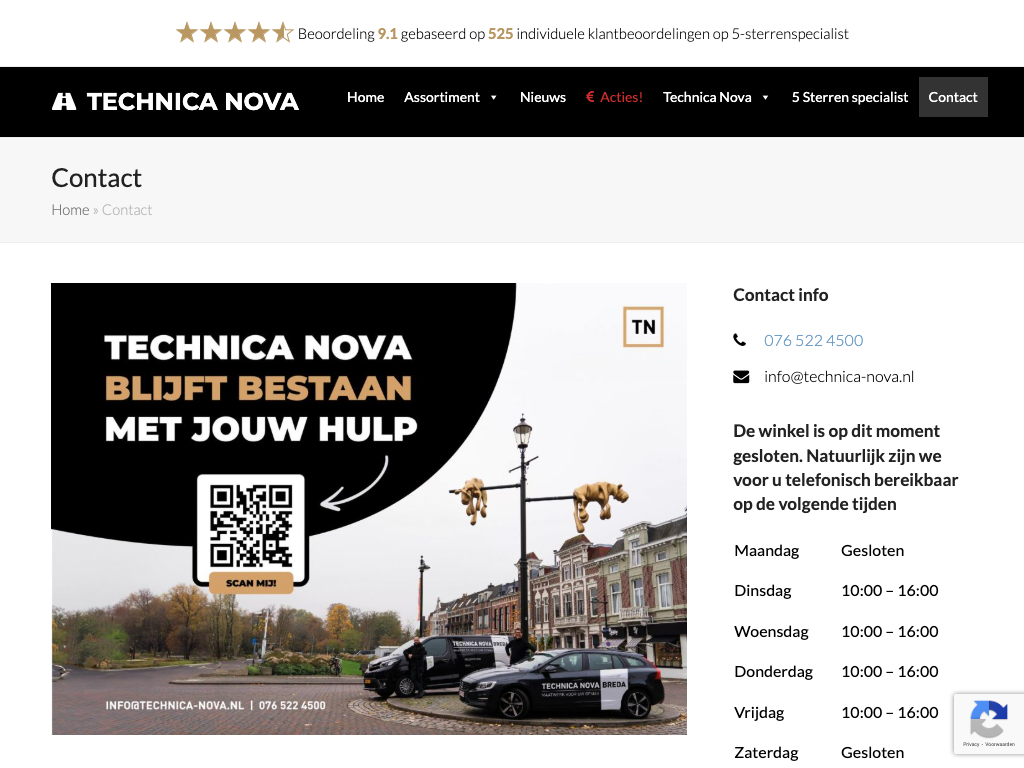Click the SCAN MIJ! label

251,583
